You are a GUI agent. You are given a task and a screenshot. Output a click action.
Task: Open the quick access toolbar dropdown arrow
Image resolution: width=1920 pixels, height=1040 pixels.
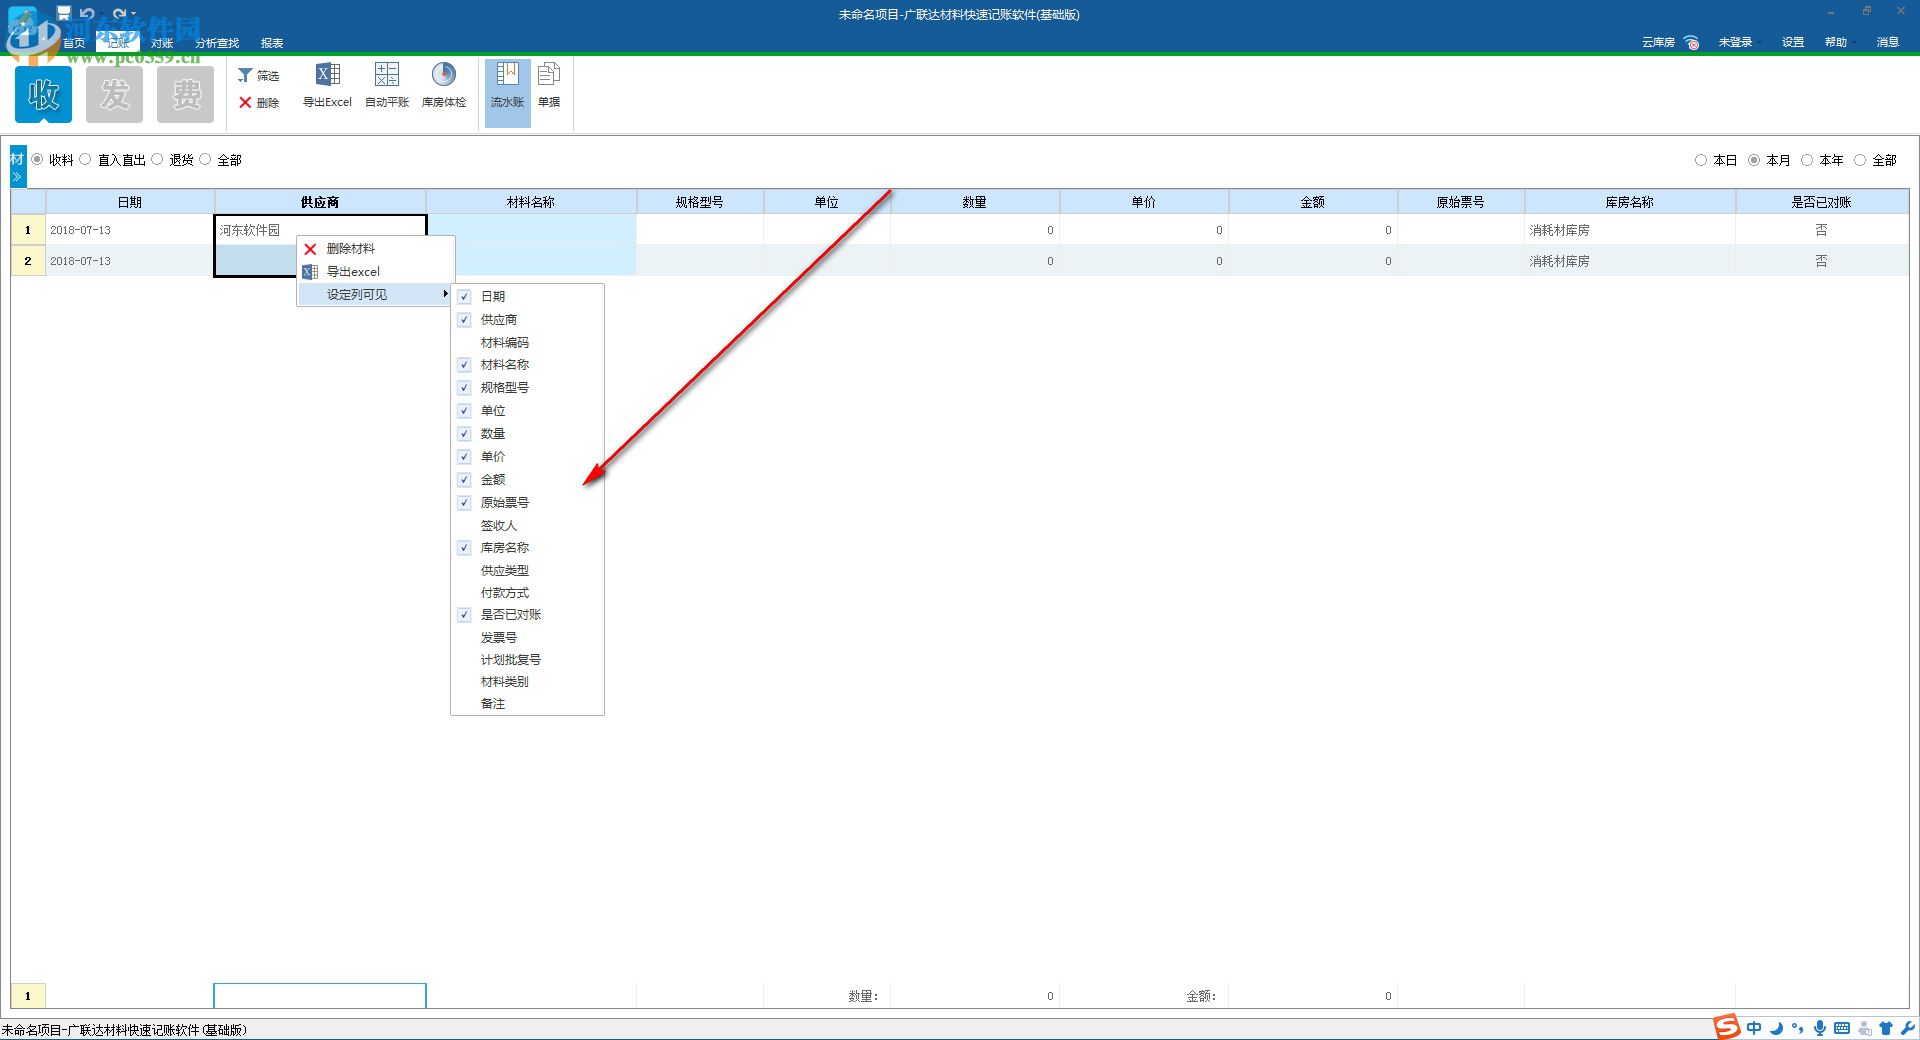[134, 14]
